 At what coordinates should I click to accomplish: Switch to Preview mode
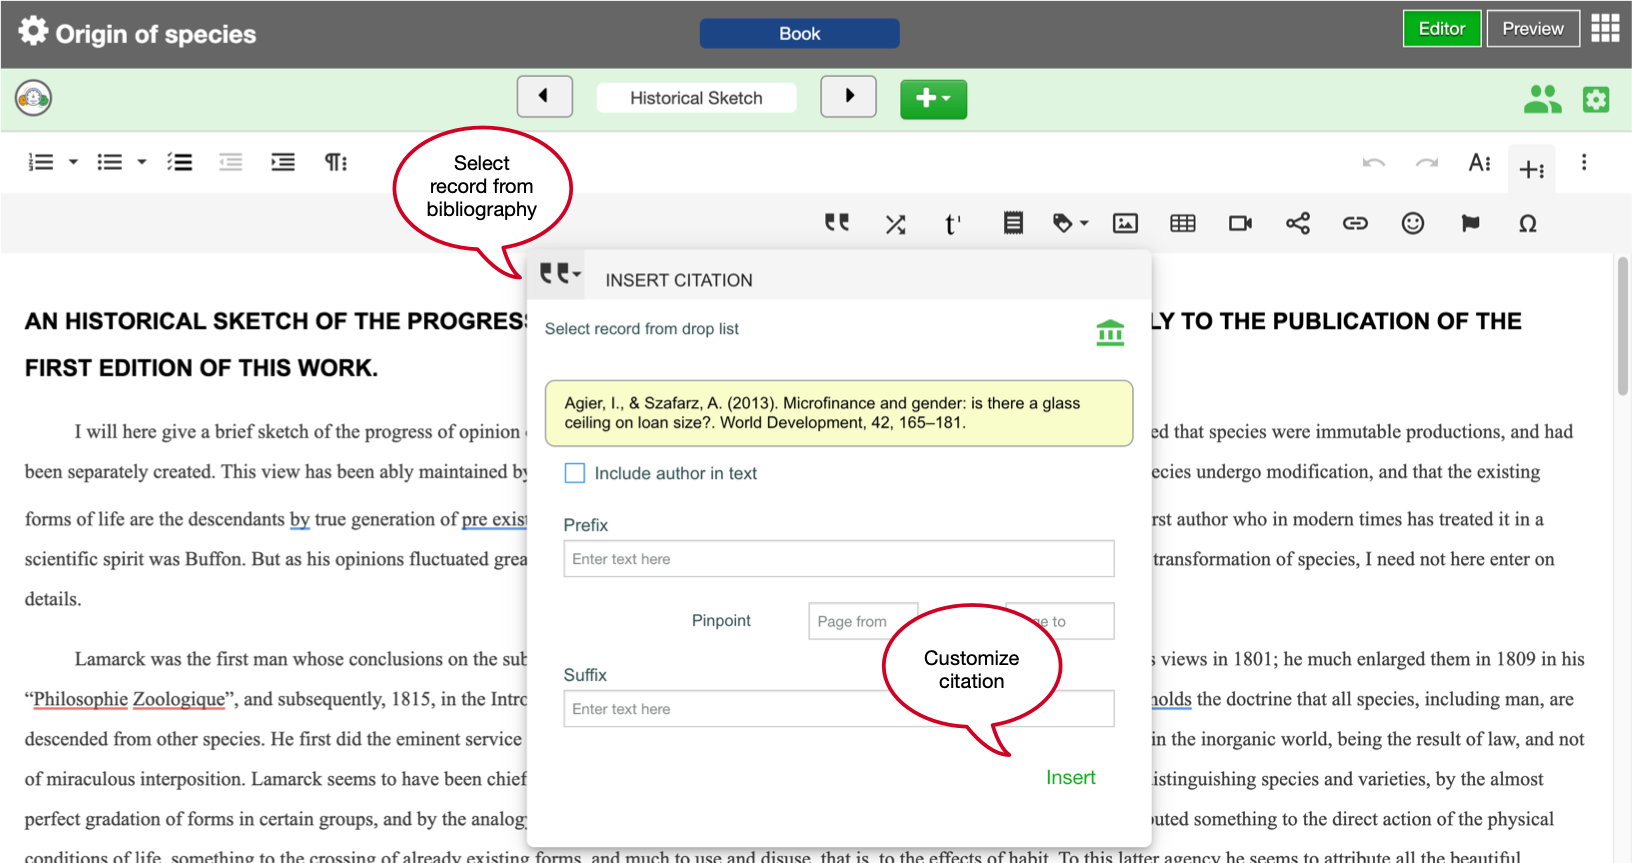click(1532, 29)
